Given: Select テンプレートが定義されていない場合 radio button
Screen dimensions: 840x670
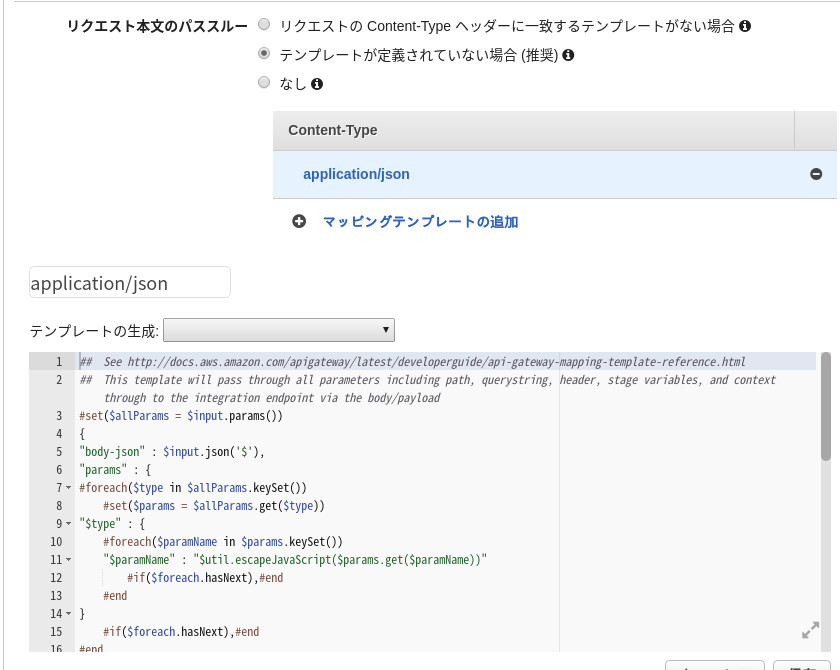Looking at the screenshot, I should (x=264, y=55).
